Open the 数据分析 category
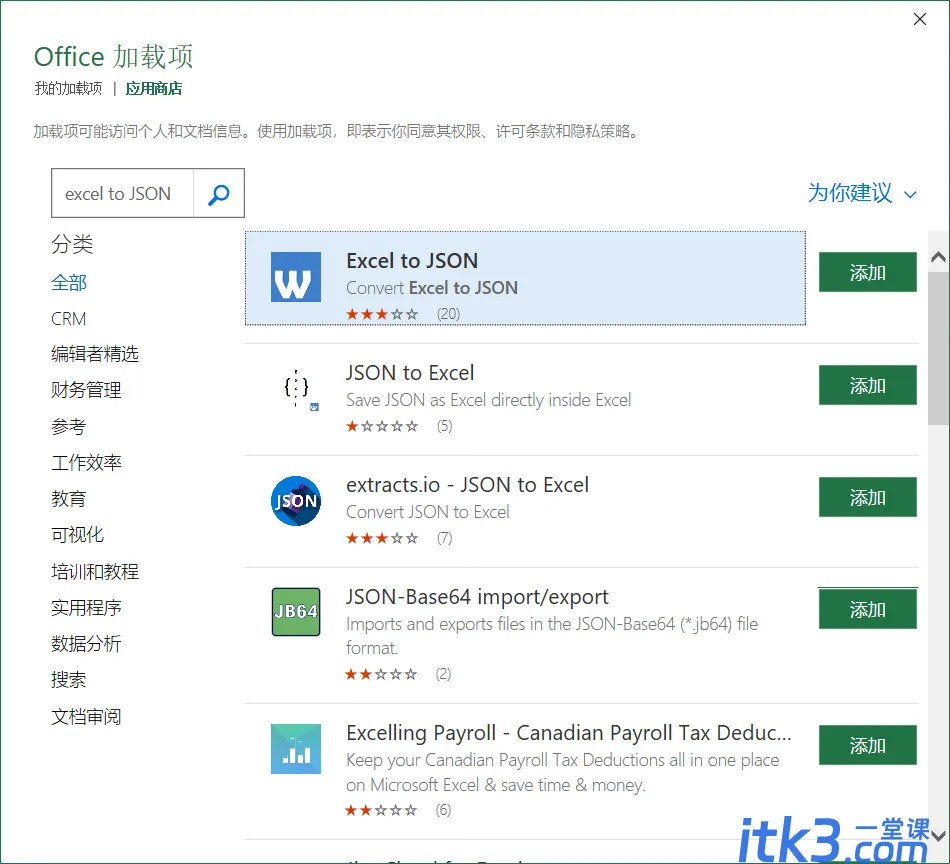The width and height of the screenshot is (950, 864). coord(86,643)
